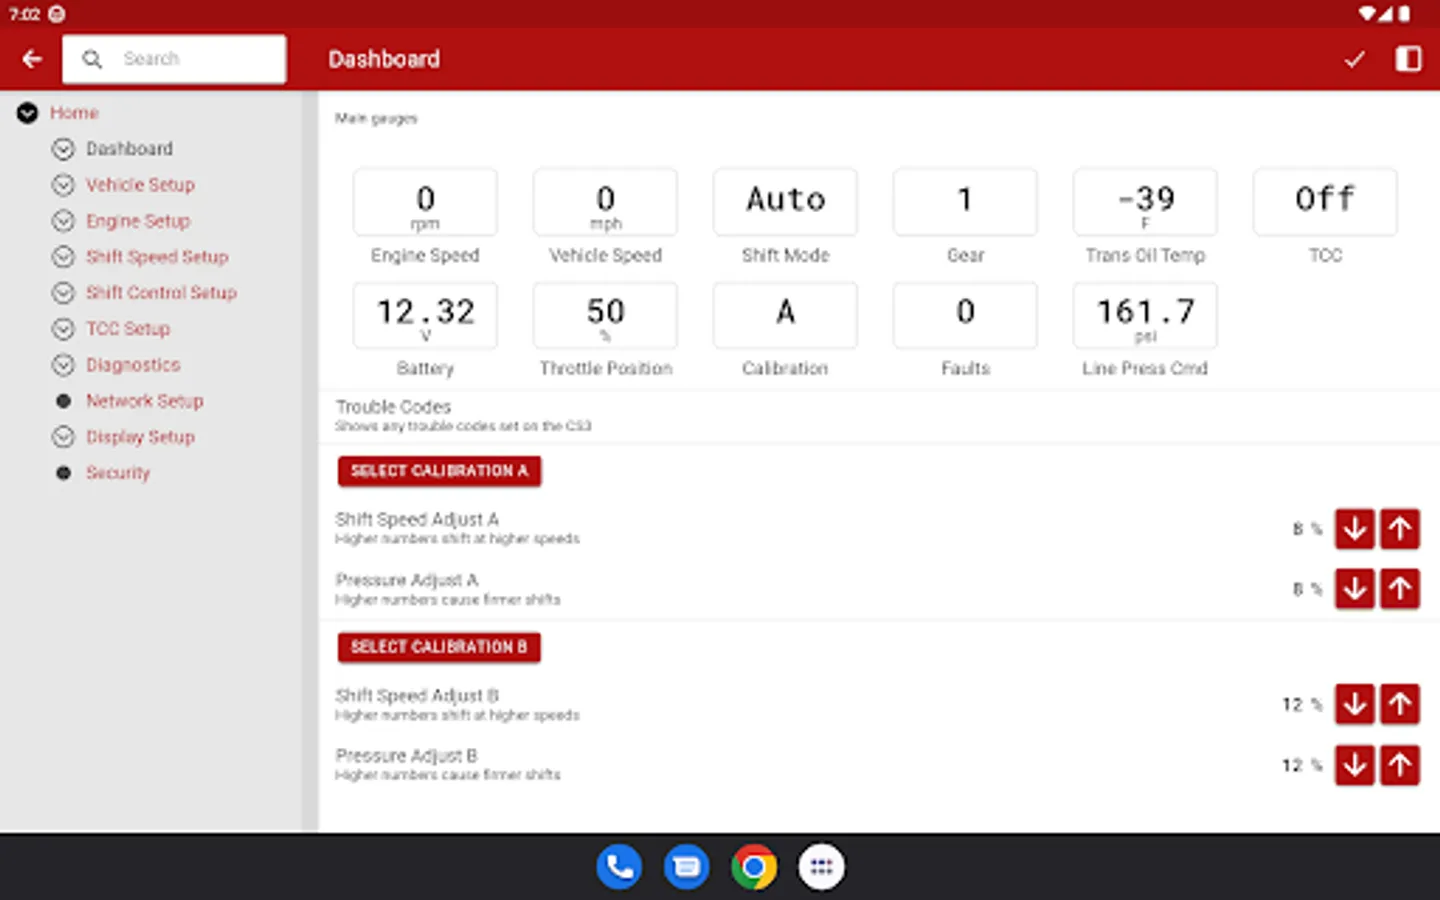Open the Trouble Codes entry
1440x900 pixels.
coord(879,416)
